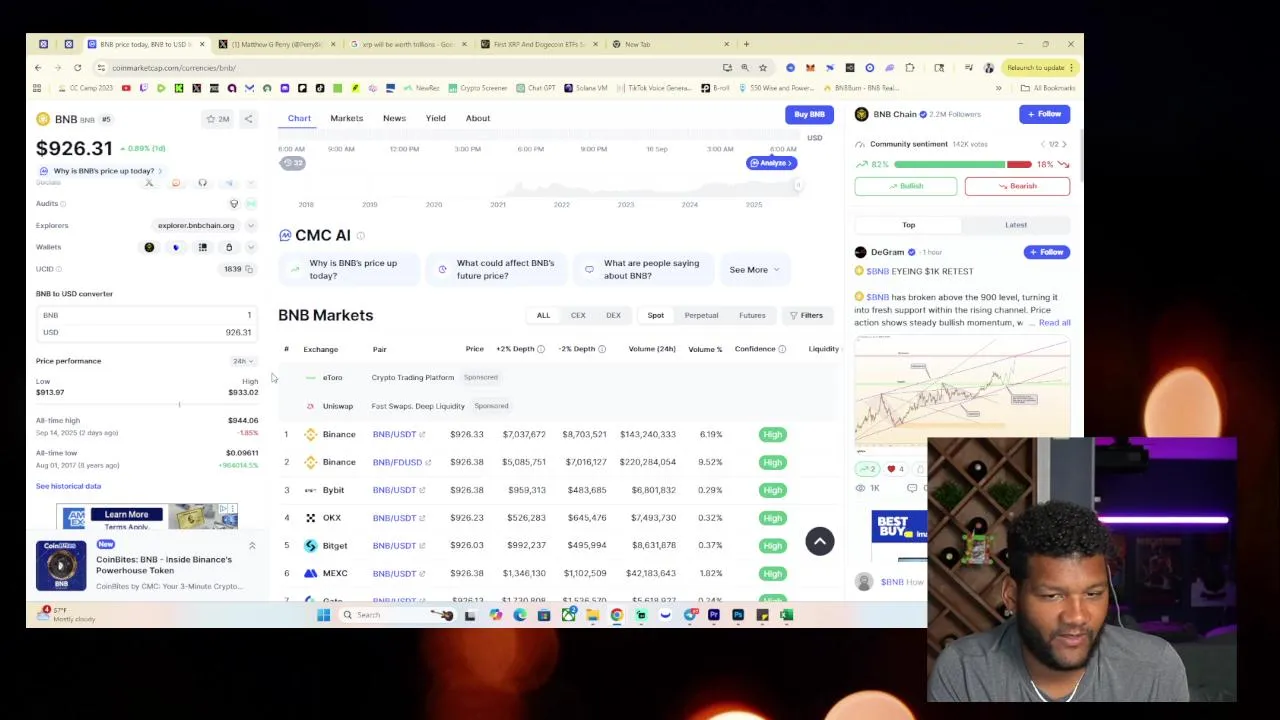Share BNB page with the share icon
This screenshot has height=720, width=1280.
(x=248, y=119)
